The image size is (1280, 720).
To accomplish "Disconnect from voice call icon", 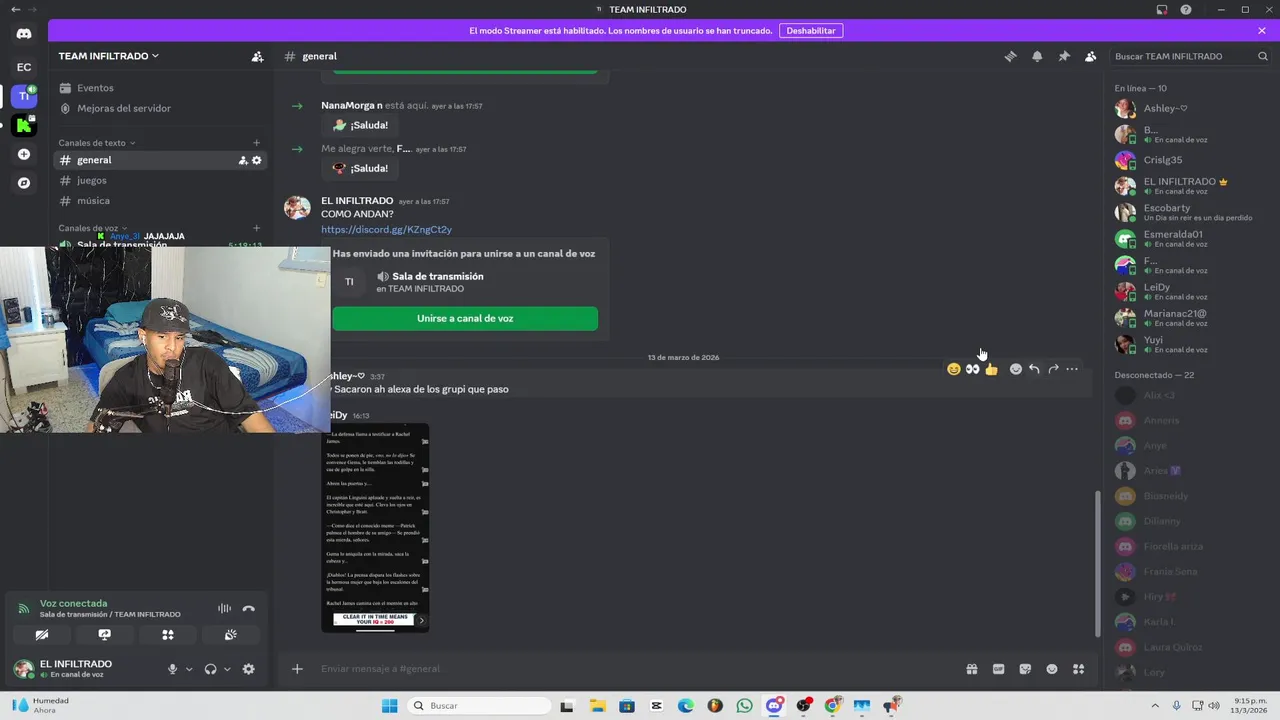I will [249, 608].
